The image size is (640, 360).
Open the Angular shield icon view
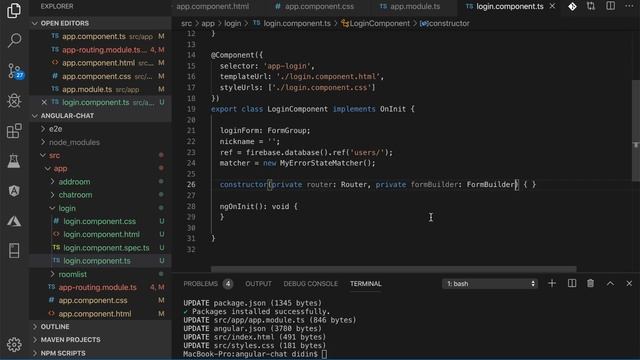(14, 191)
